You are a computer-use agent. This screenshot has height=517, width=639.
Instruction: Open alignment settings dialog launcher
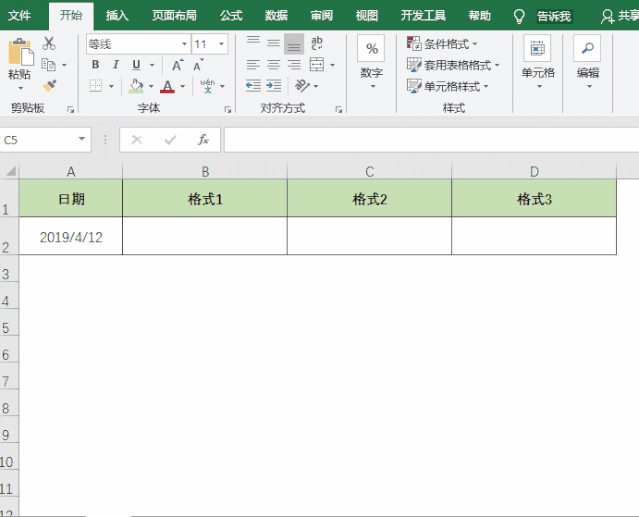pos(339,110)
